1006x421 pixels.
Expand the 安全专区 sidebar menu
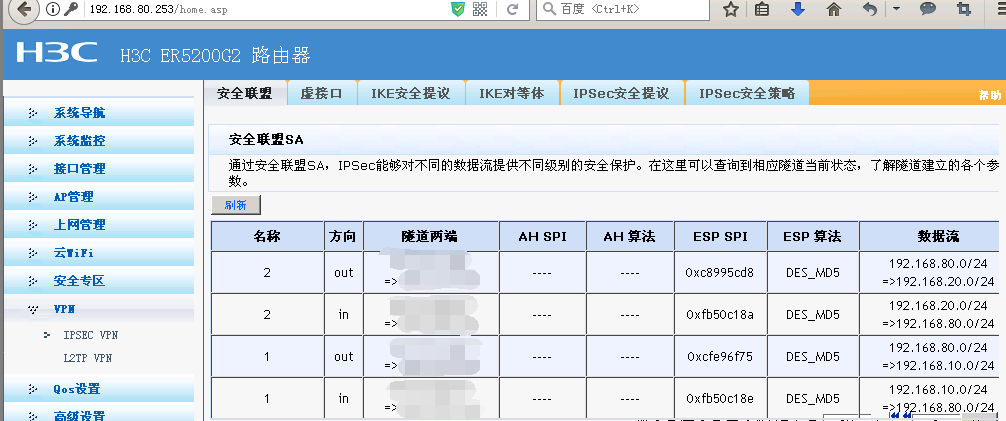pos(99,280)
